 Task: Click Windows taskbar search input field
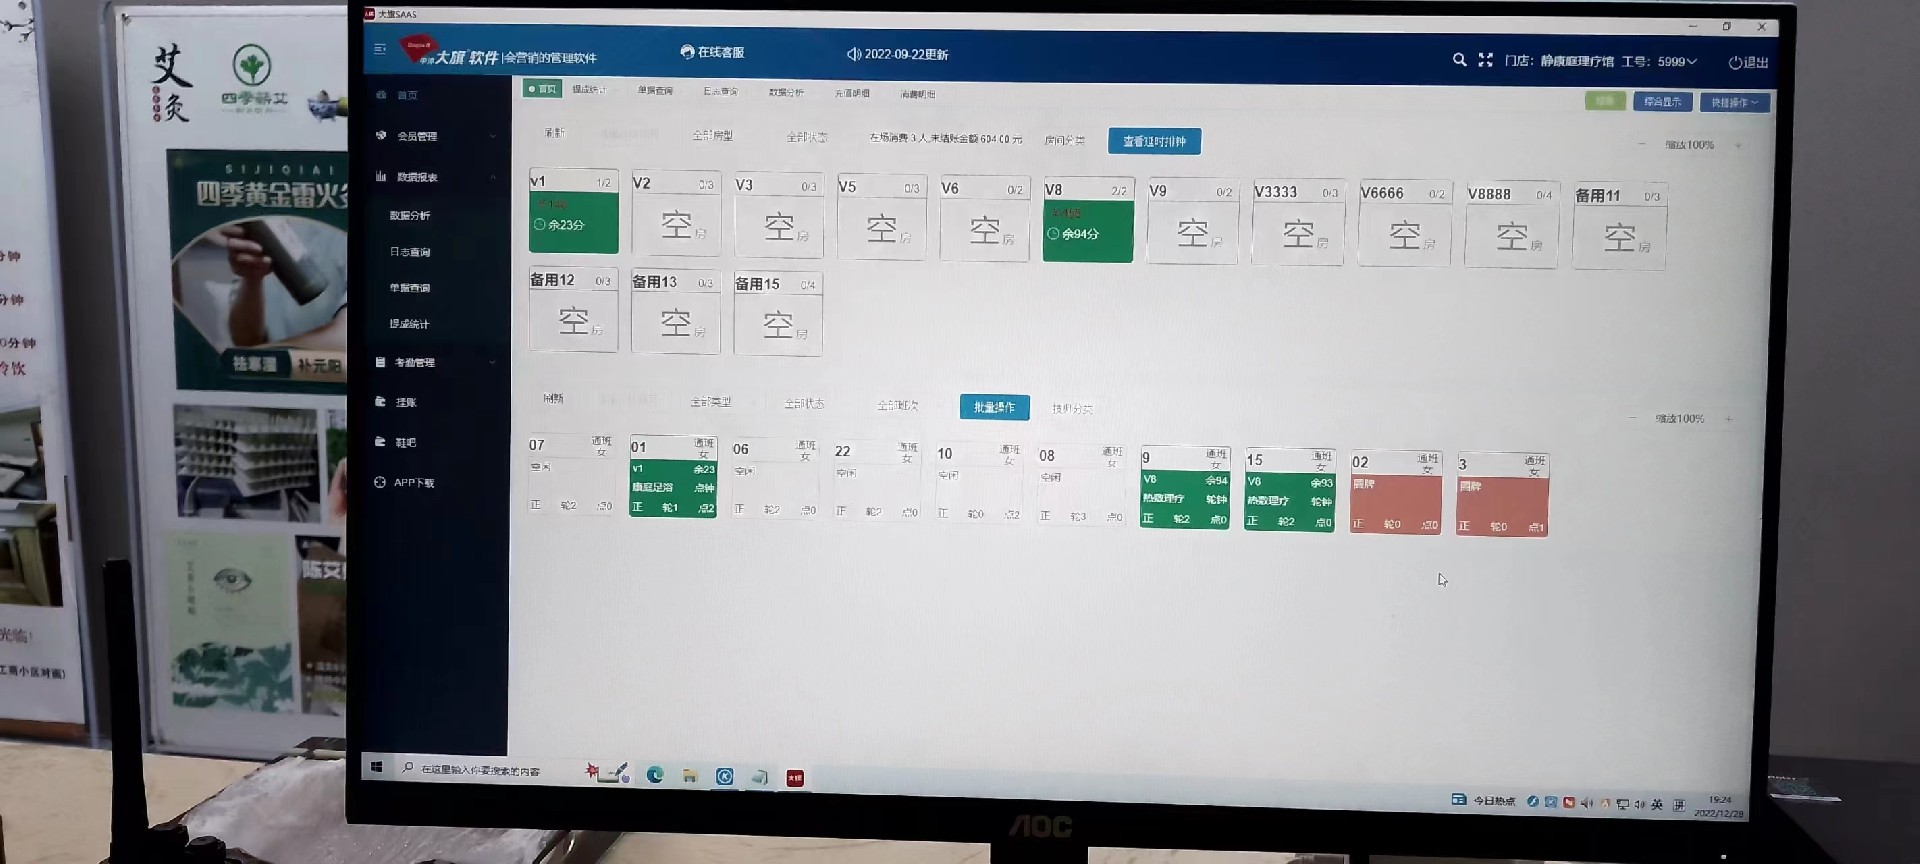coord(481,770)
